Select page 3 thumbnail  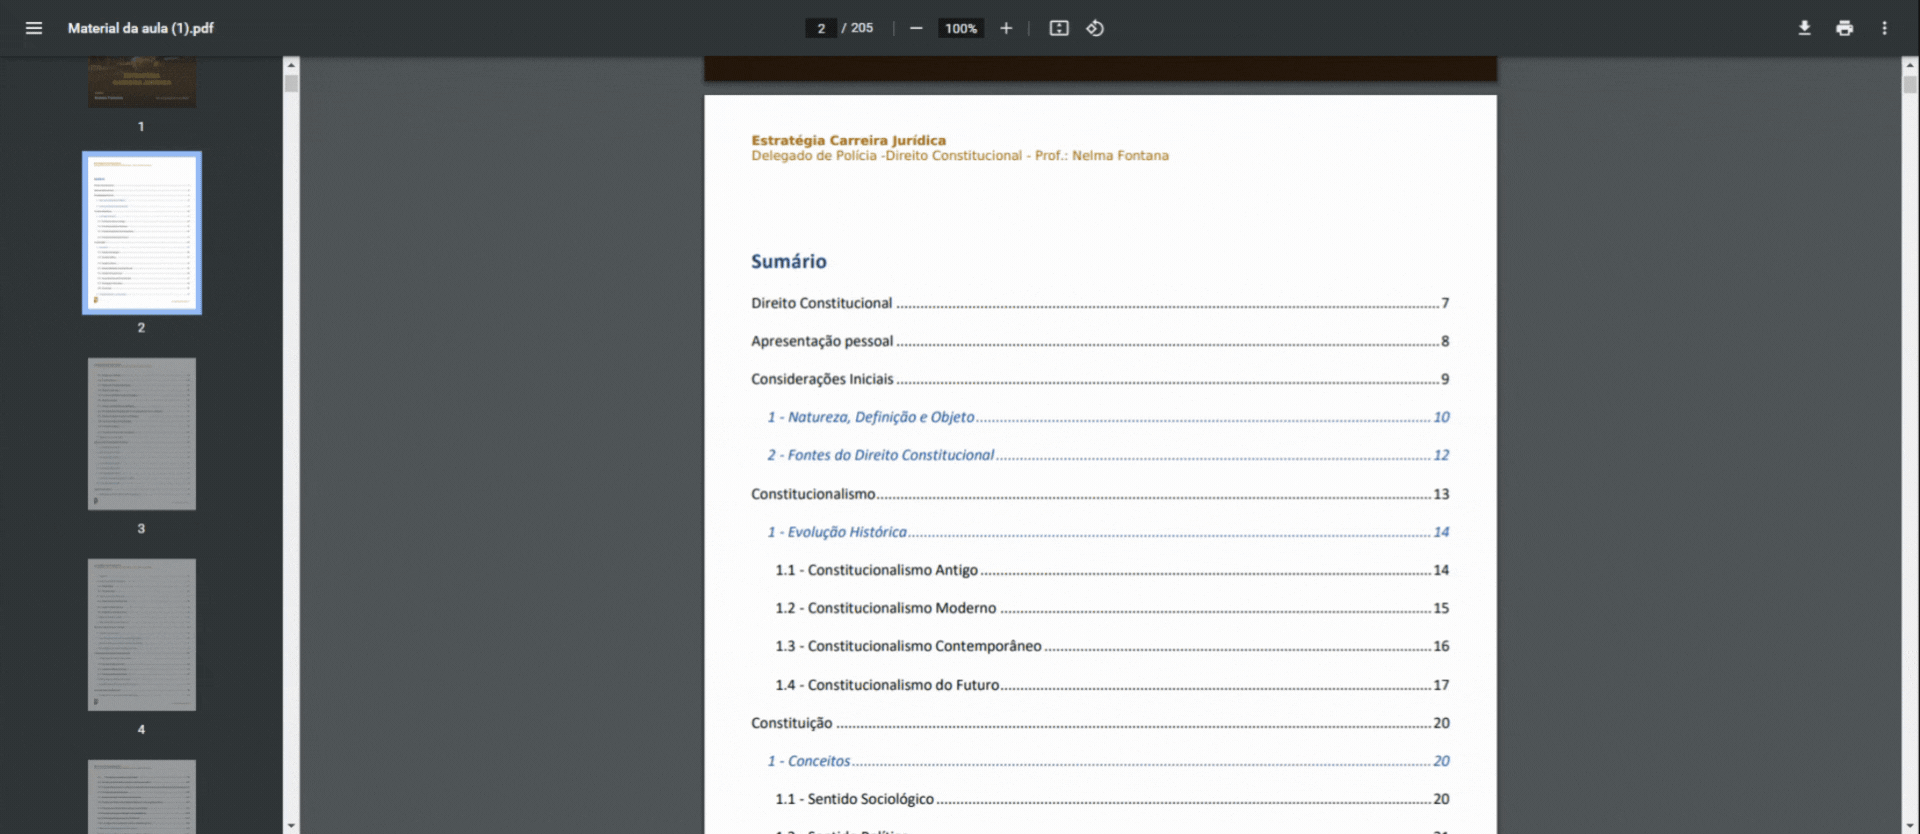pyautogui.click(x=141, y=434)
